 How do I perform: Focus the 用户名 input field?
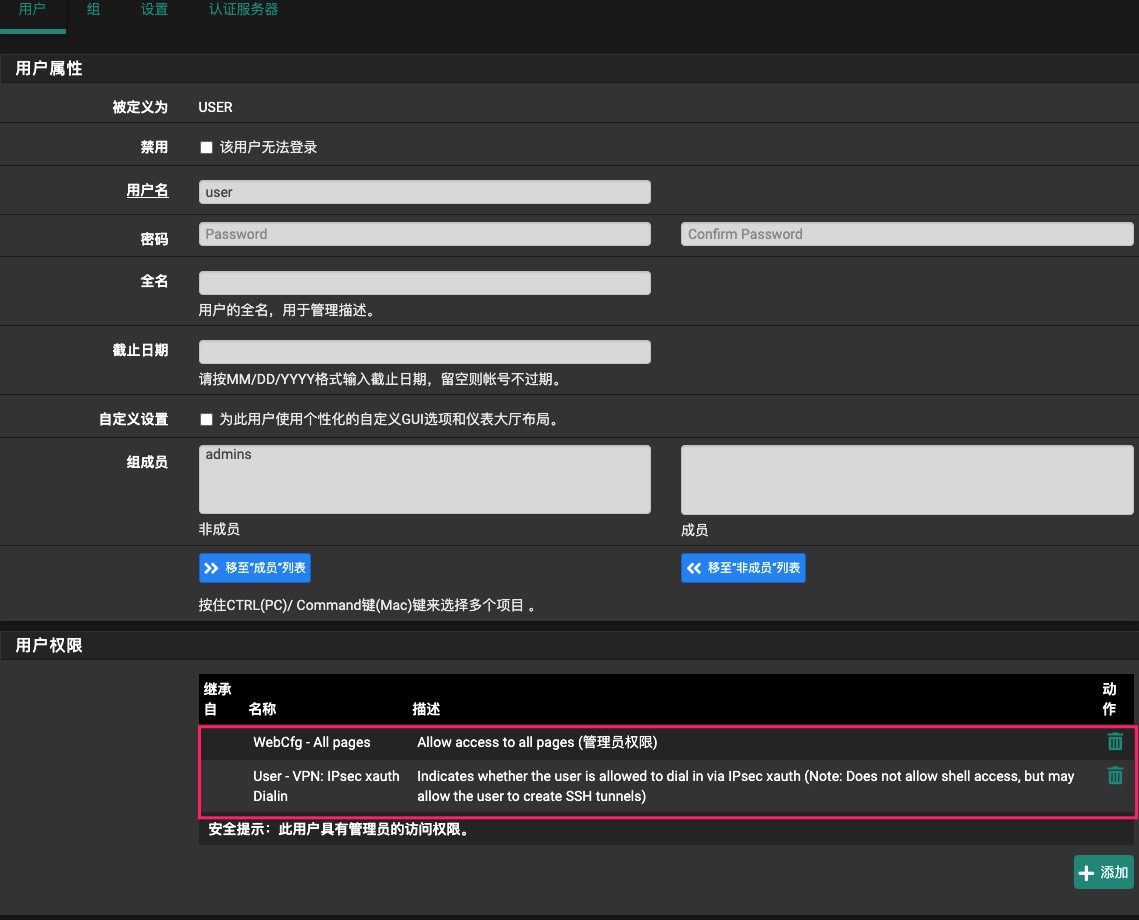click(x=424, y=192)
